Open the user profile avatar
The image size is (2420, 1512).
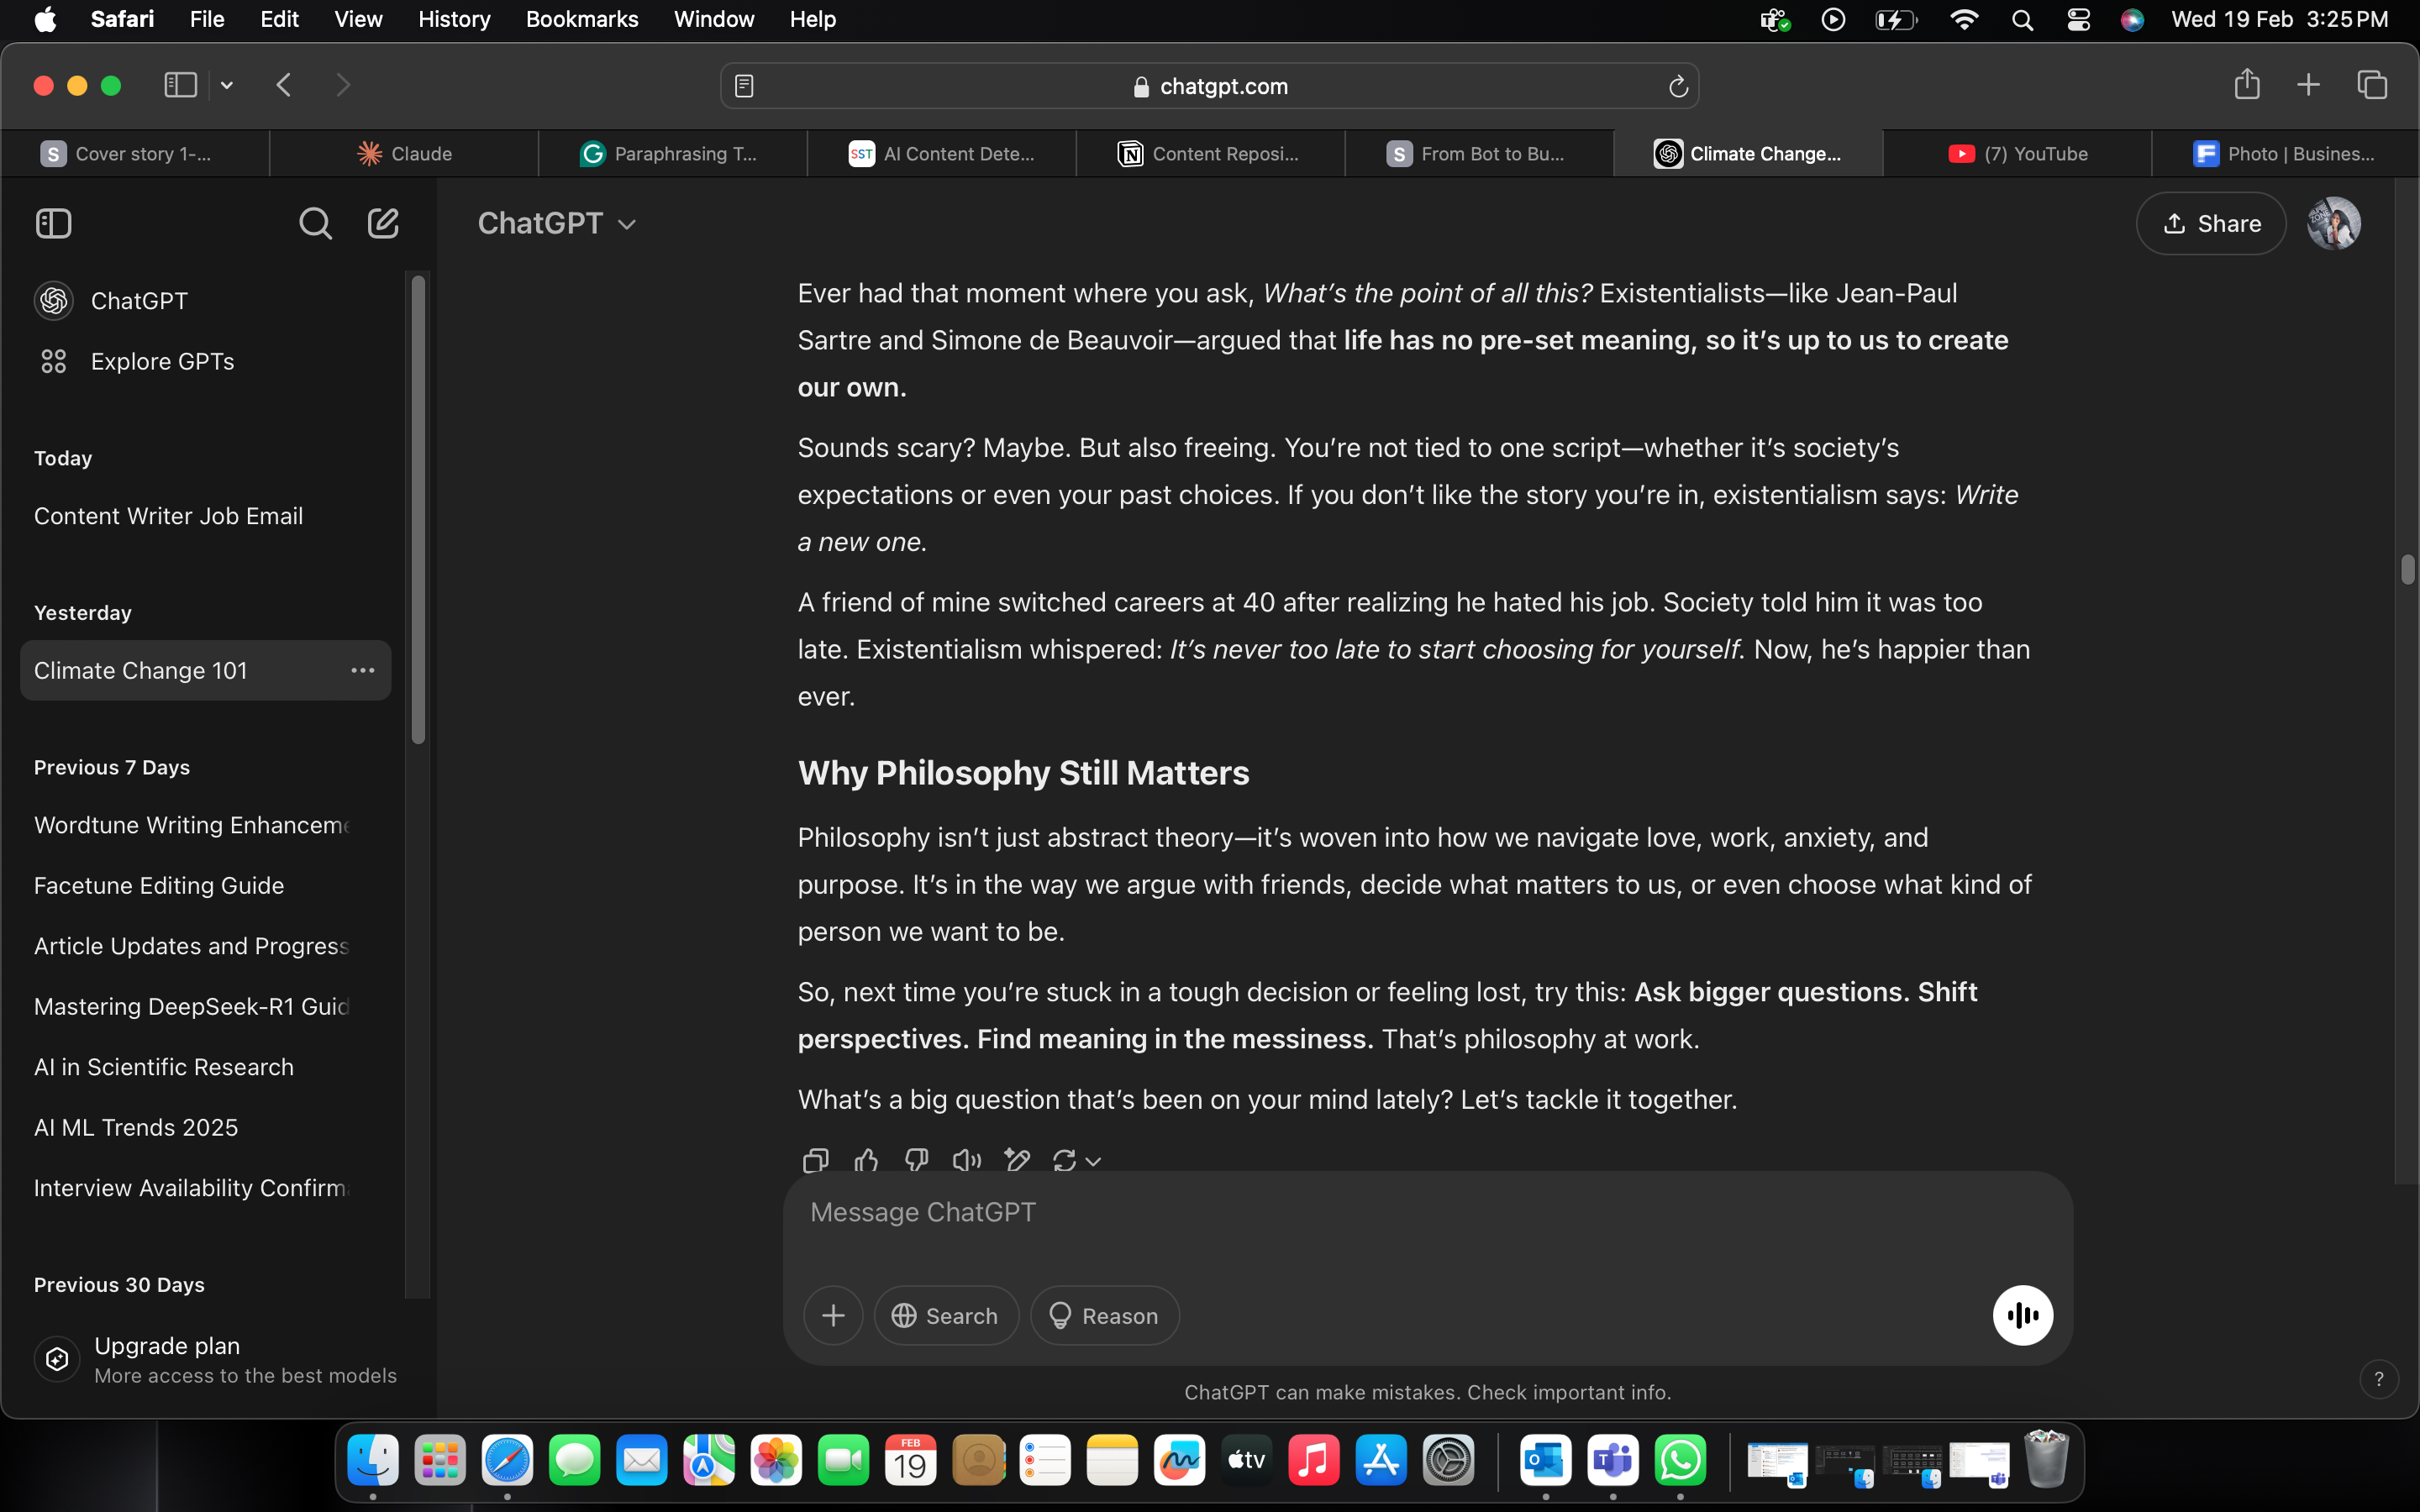pos(2333,223)
